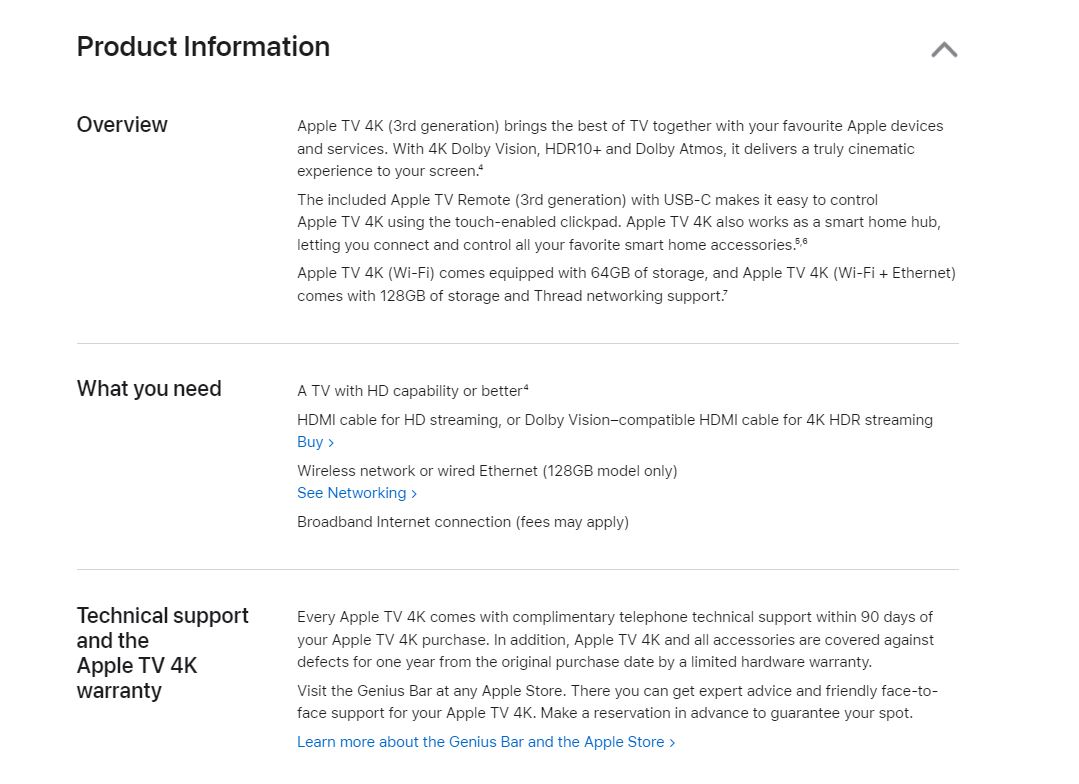Click the Technical support and warranty heading
This screenshot has height=784, width=1079.
click(x=162, y=653)
